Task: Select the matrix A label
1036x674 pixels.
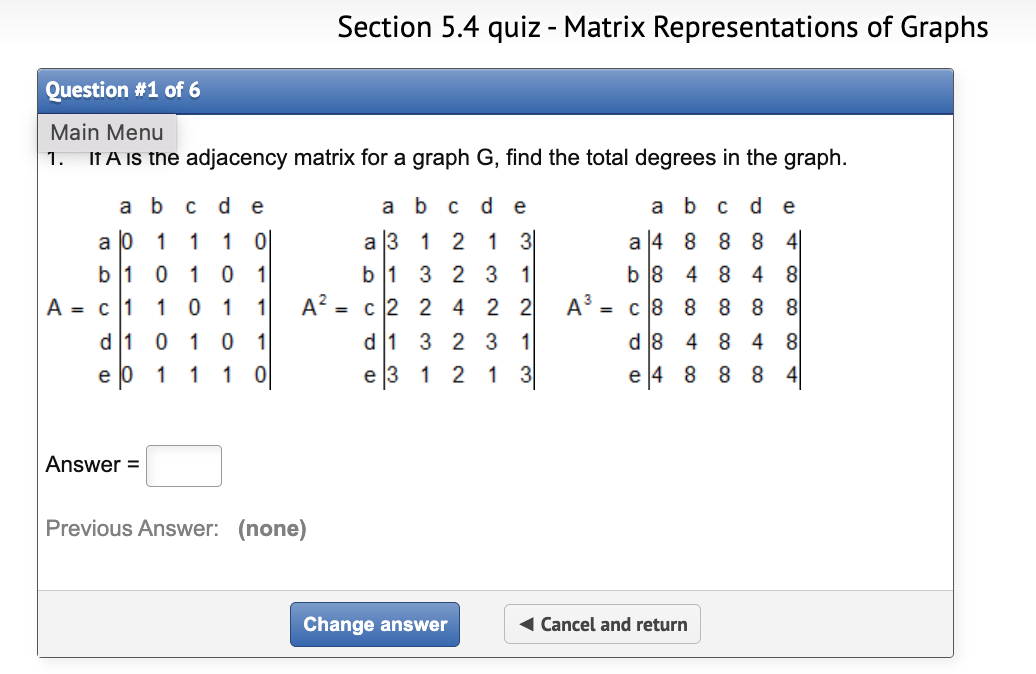Action: pyautogui.click(x=56, y=308)
